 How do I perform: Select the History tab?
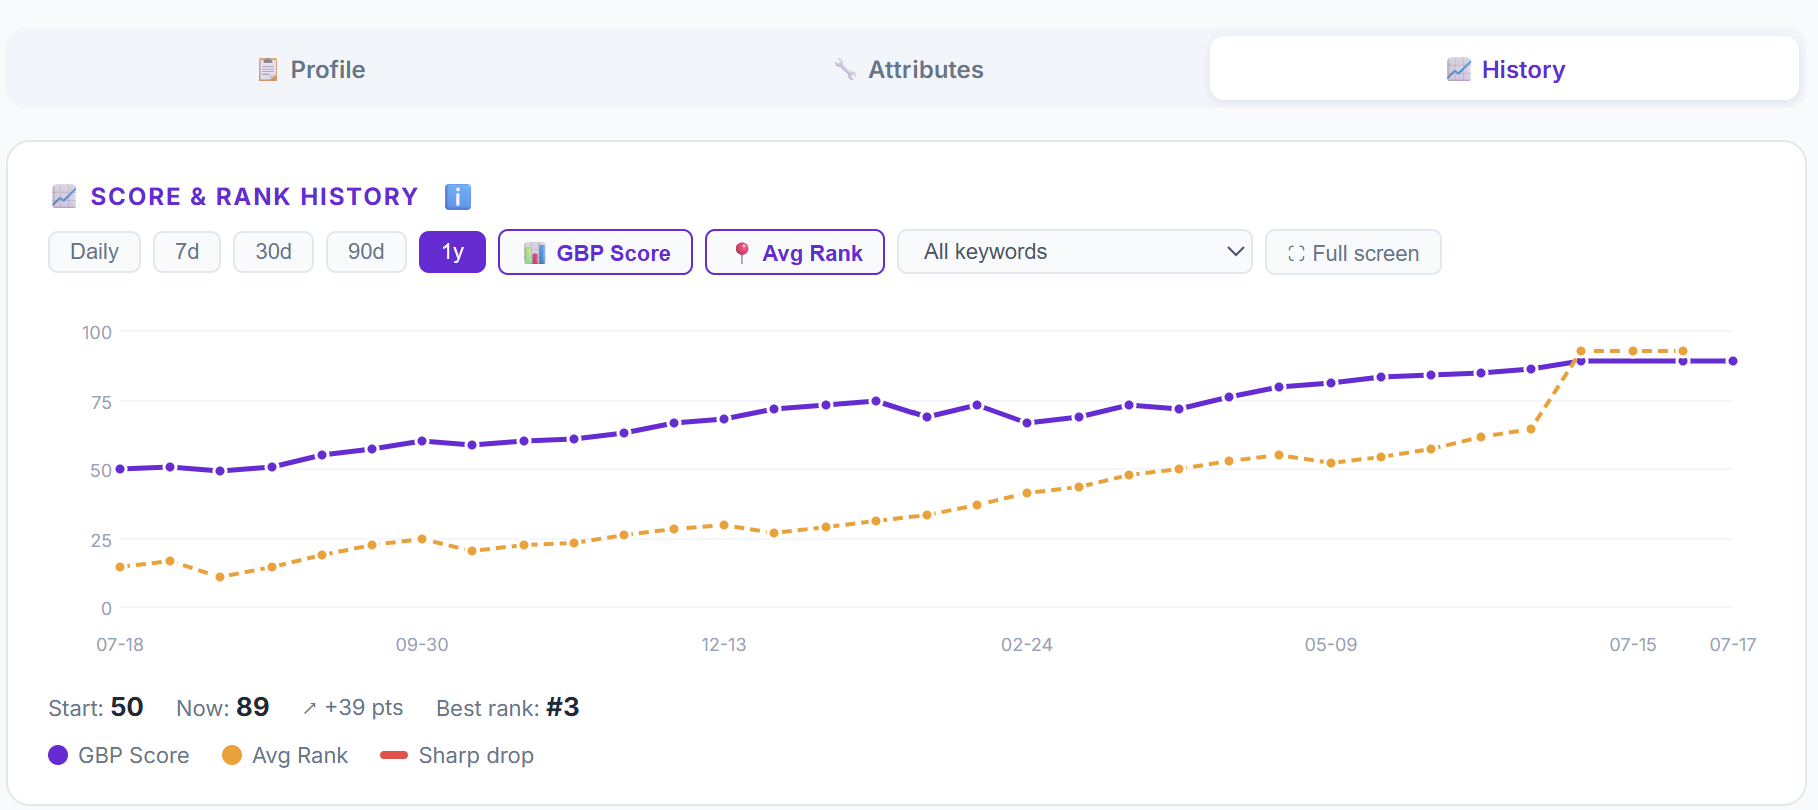(x=1504, y=69)
